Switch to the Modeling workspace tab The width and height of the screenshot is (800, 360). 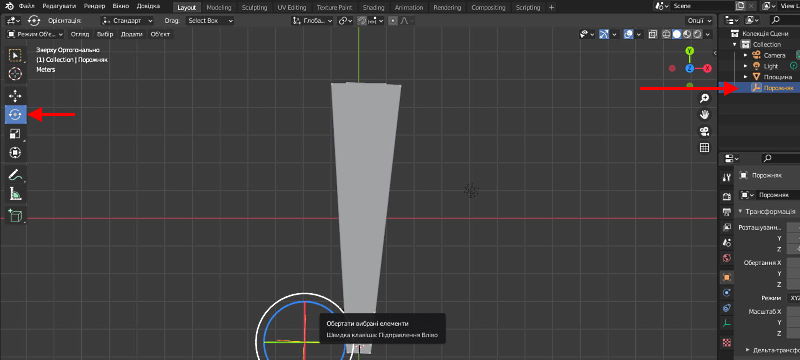[219, 8]
